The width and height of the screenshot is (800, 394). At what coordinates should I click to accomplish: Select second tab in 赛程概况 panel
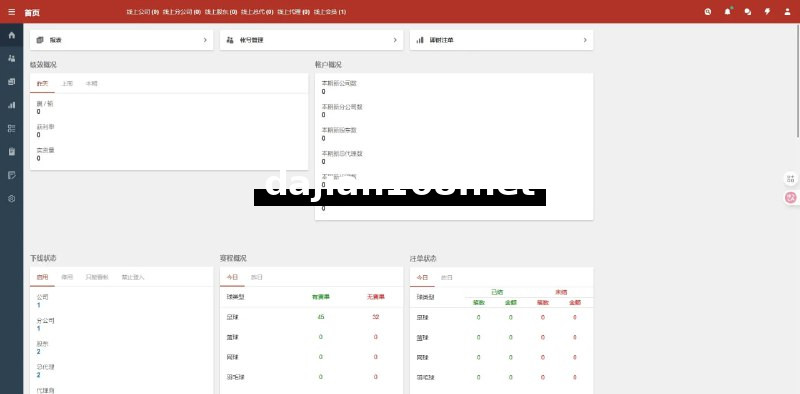257,277
